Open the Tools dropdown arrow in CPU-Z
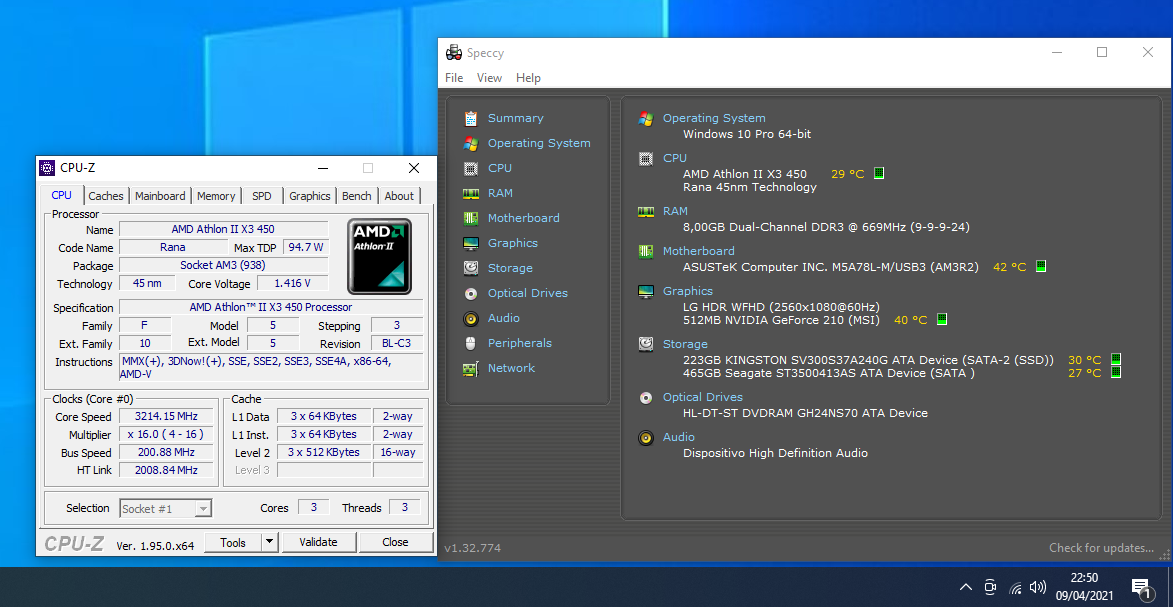This screenshot has width=1173, height=607. point(269,542)
